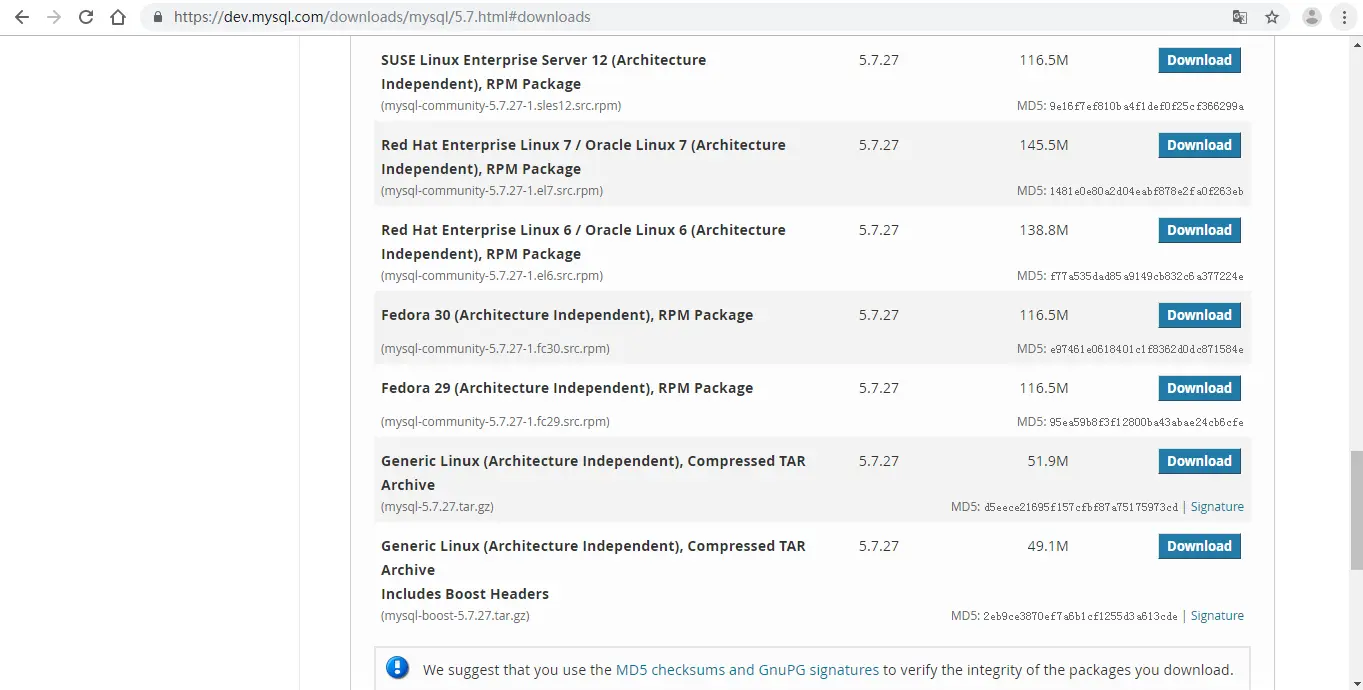
Task: Click the browser forward arrow
Action: click(54, 17)
